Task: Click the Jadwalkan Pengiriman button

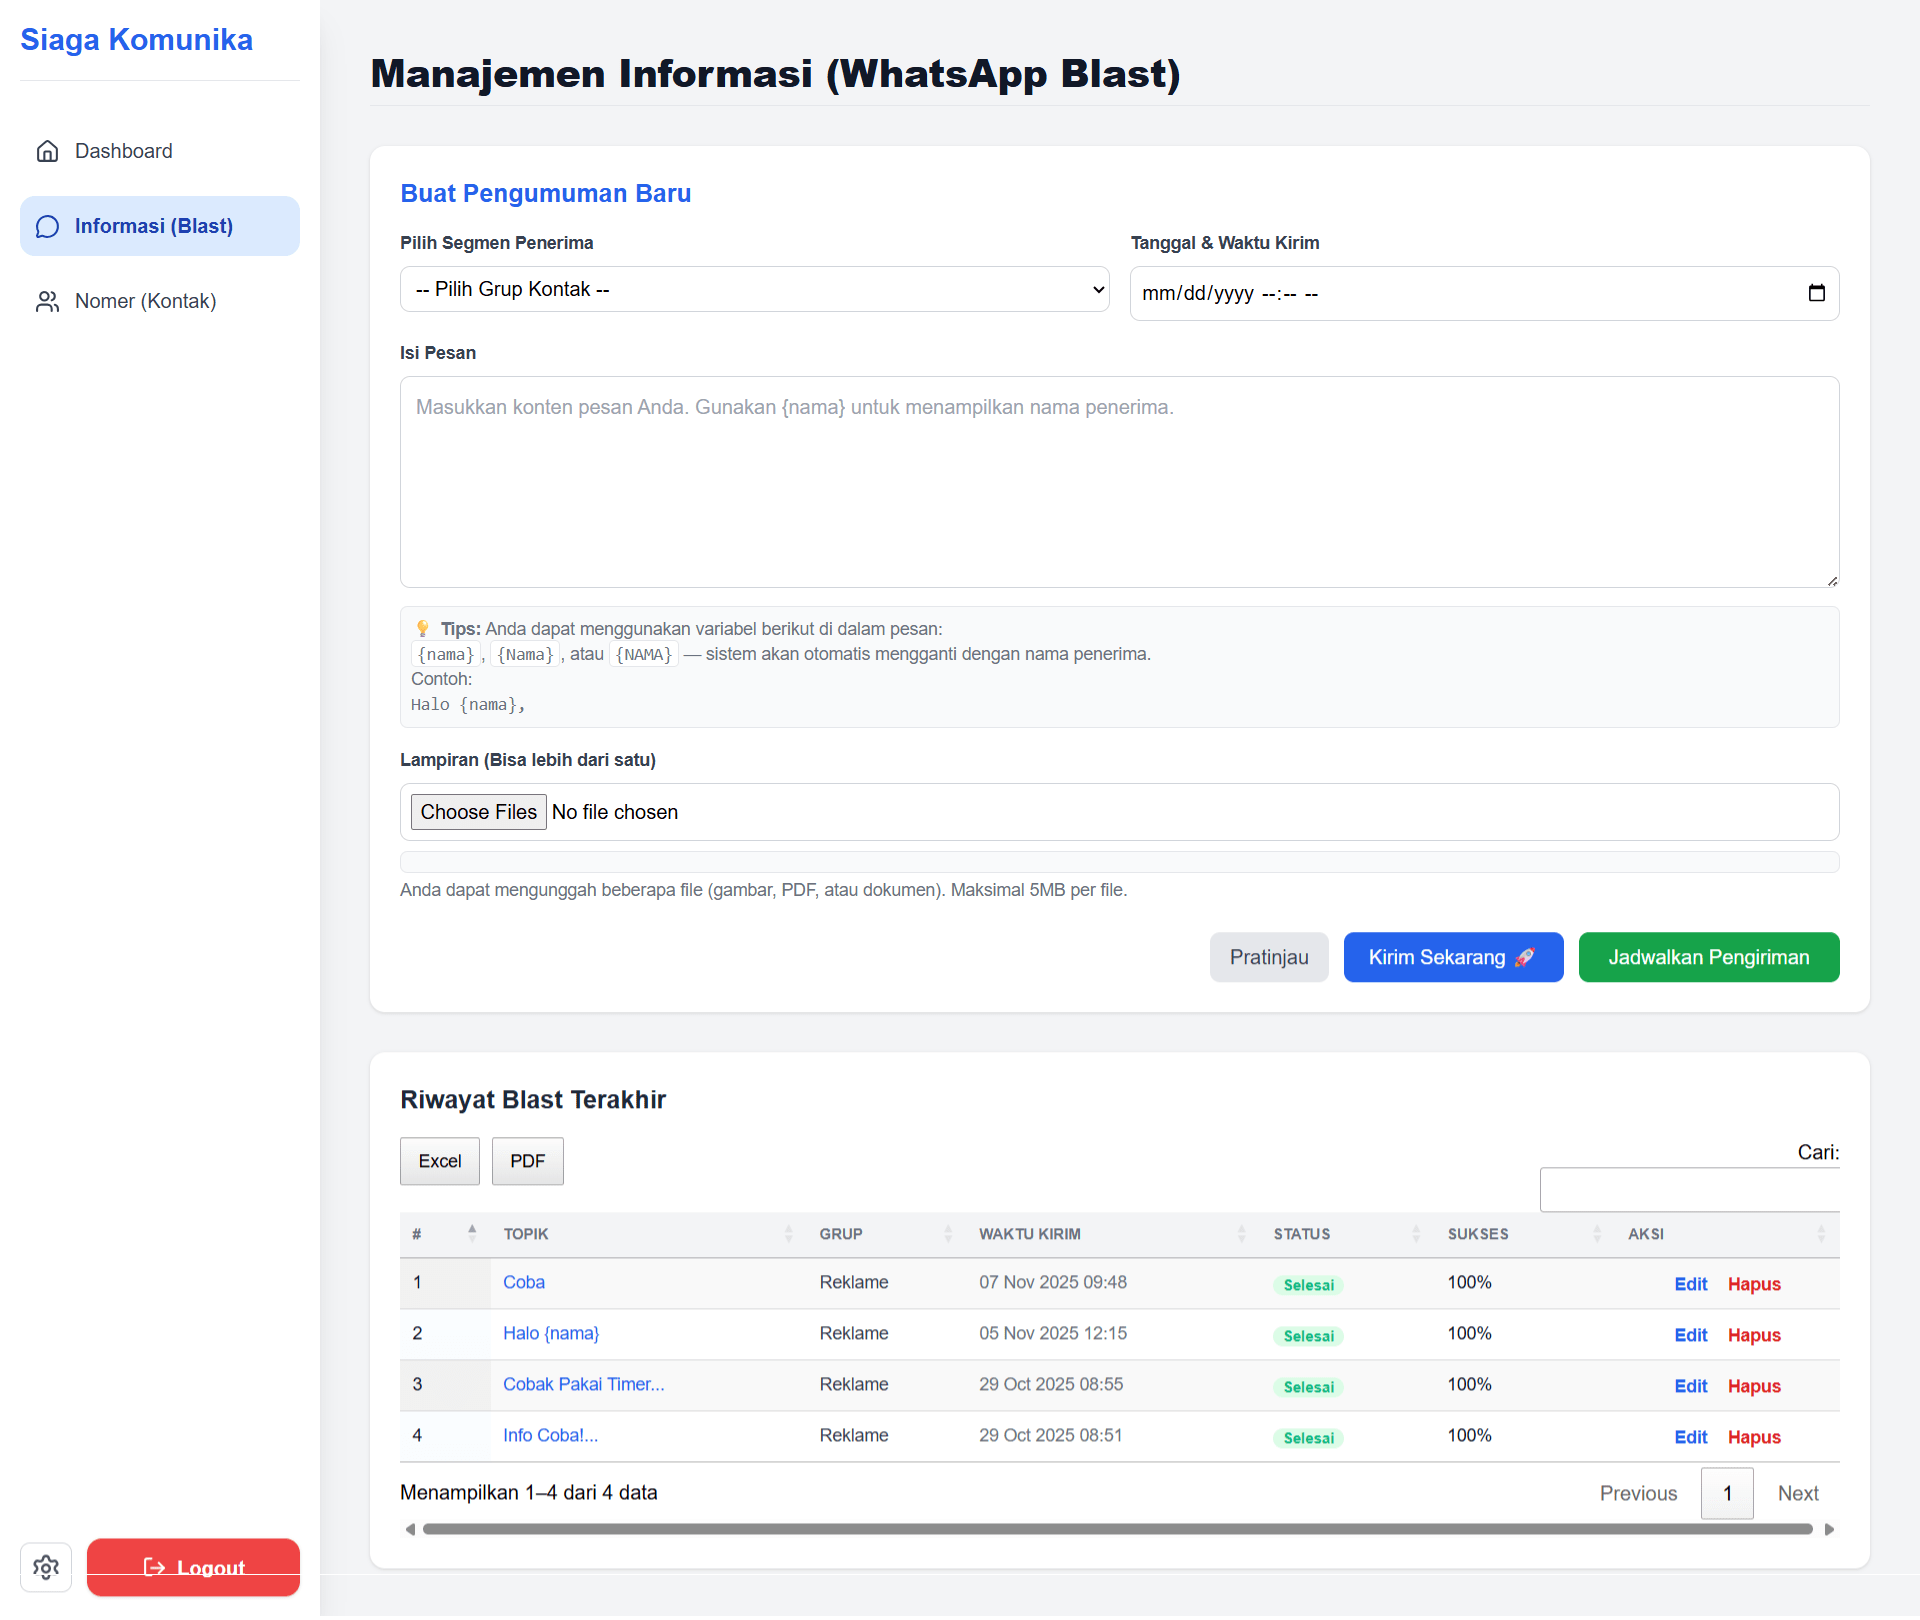Action: [x=1708, y=957]
